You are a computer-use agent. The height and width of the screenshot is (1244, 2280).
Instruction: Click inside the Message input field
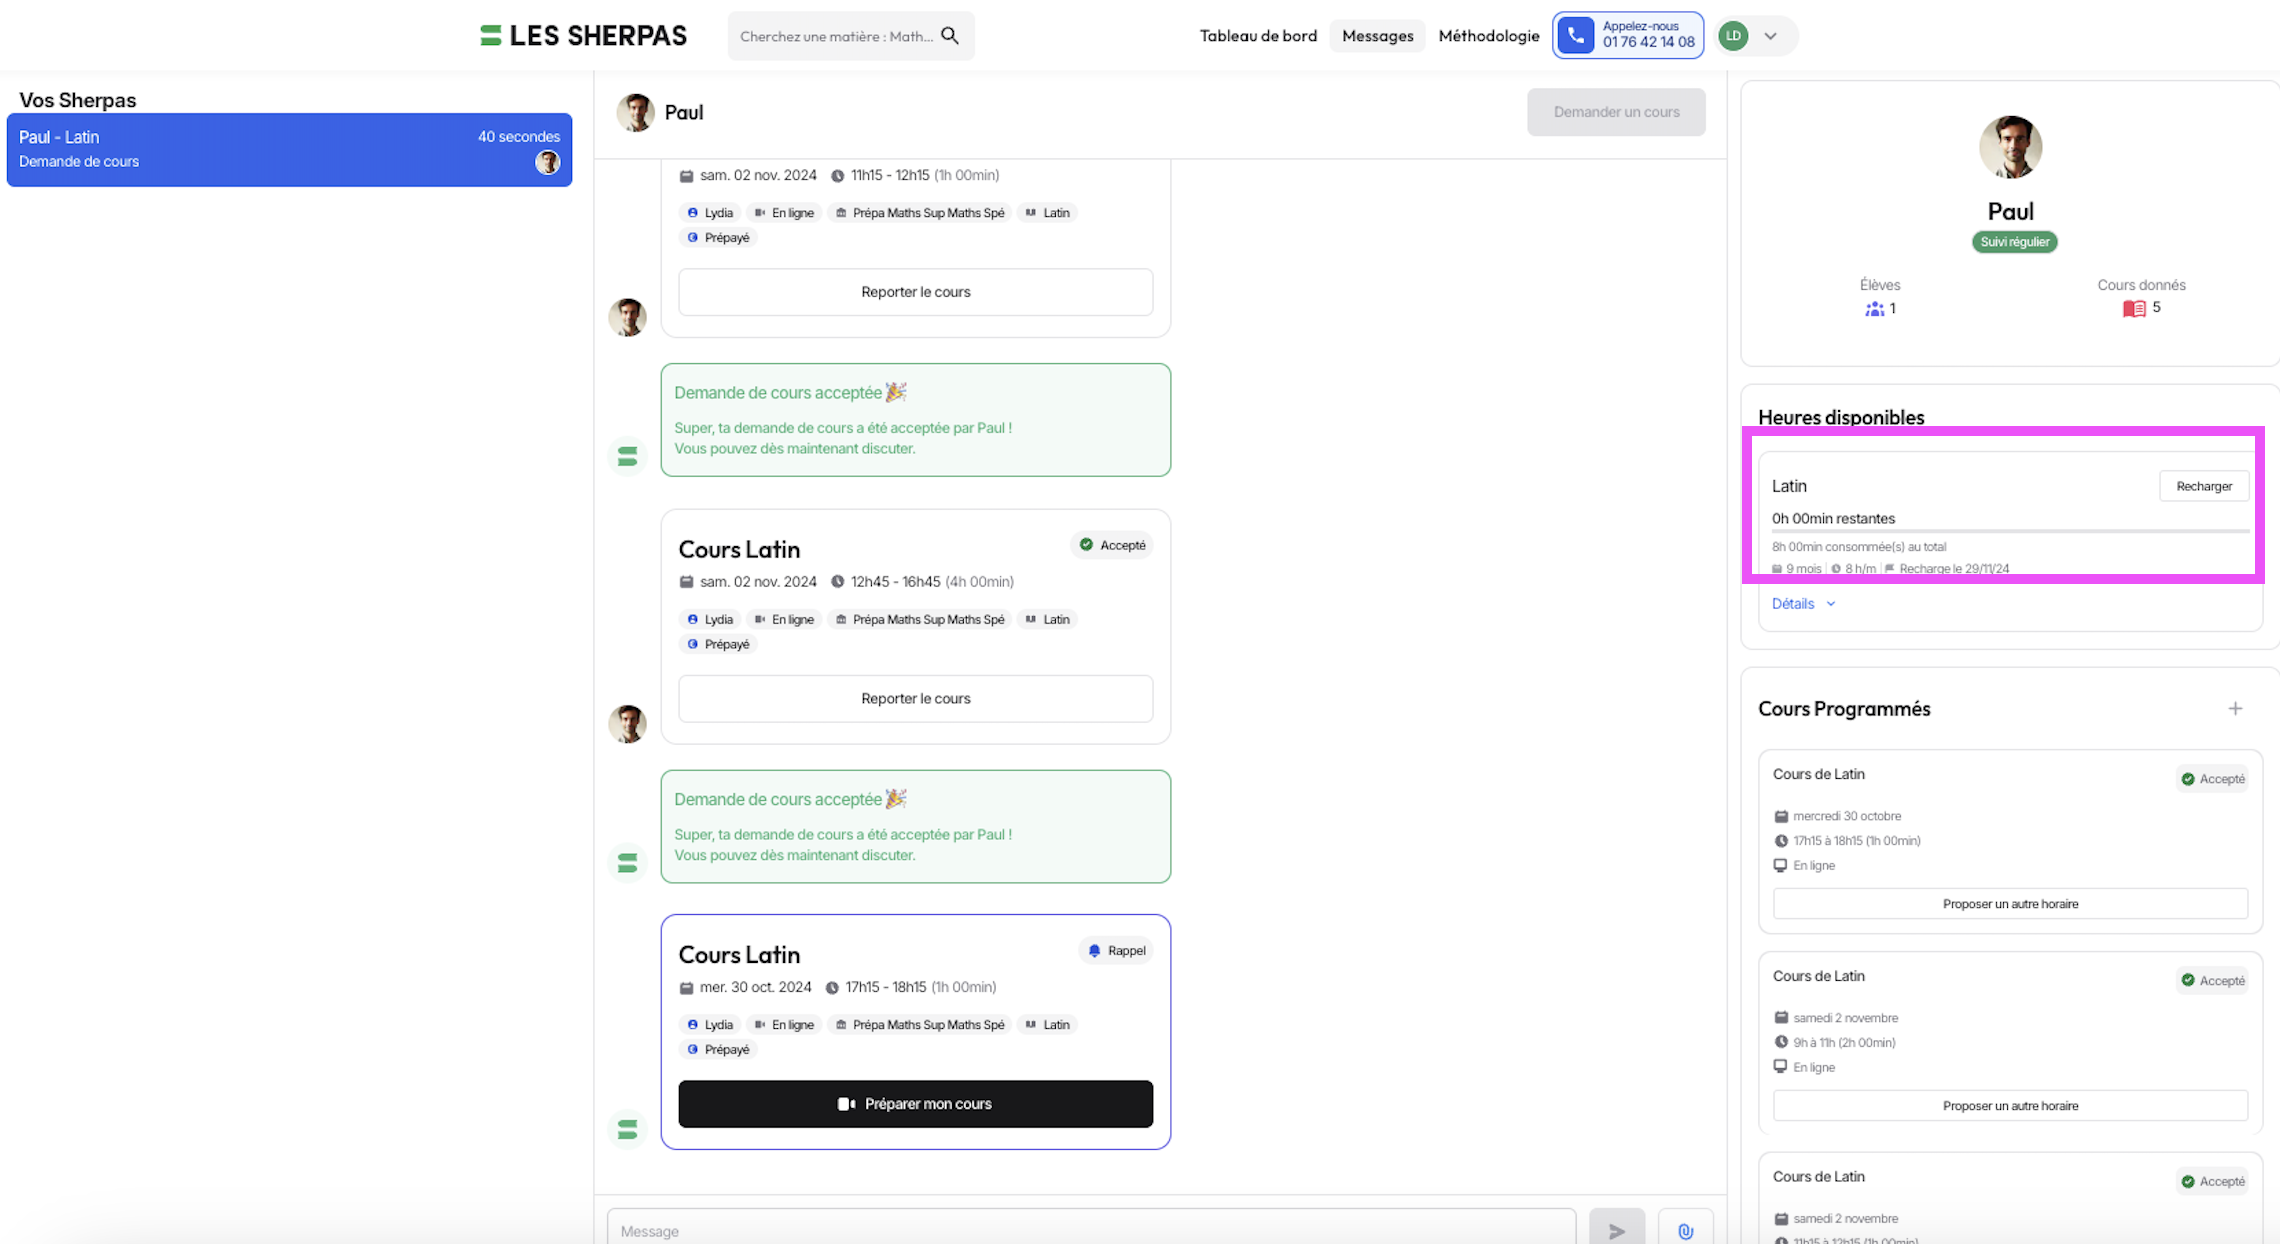[1090, 1230]
